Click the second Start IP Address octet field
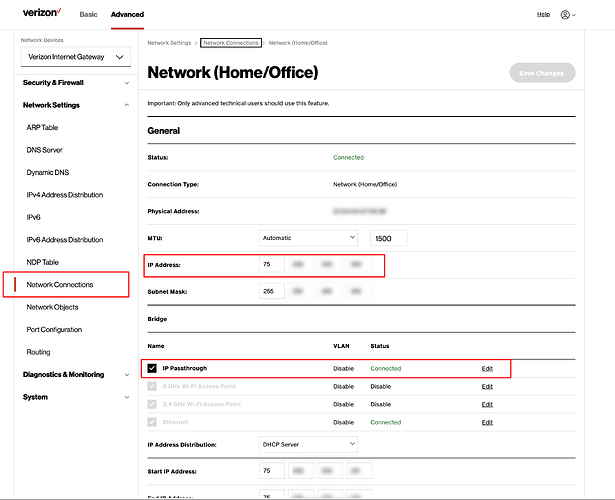Screen dimensions: 615x500 pyautogui.click(x=301, y=471)
